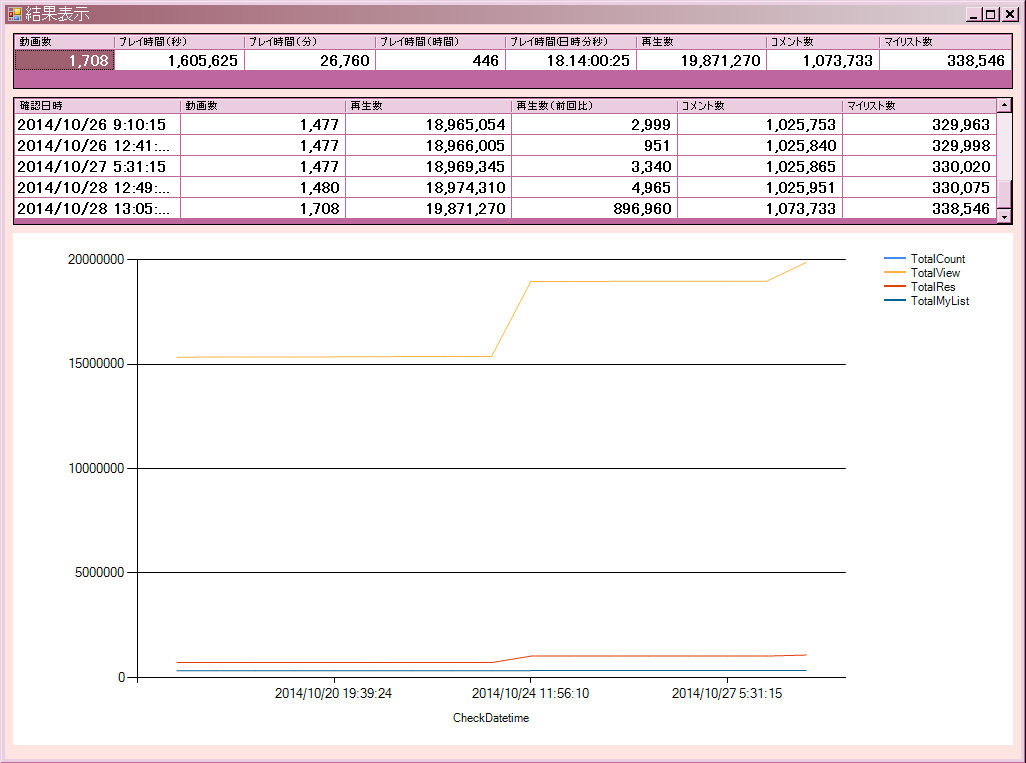Click the コメント数 header in history table

click(759, 105)
